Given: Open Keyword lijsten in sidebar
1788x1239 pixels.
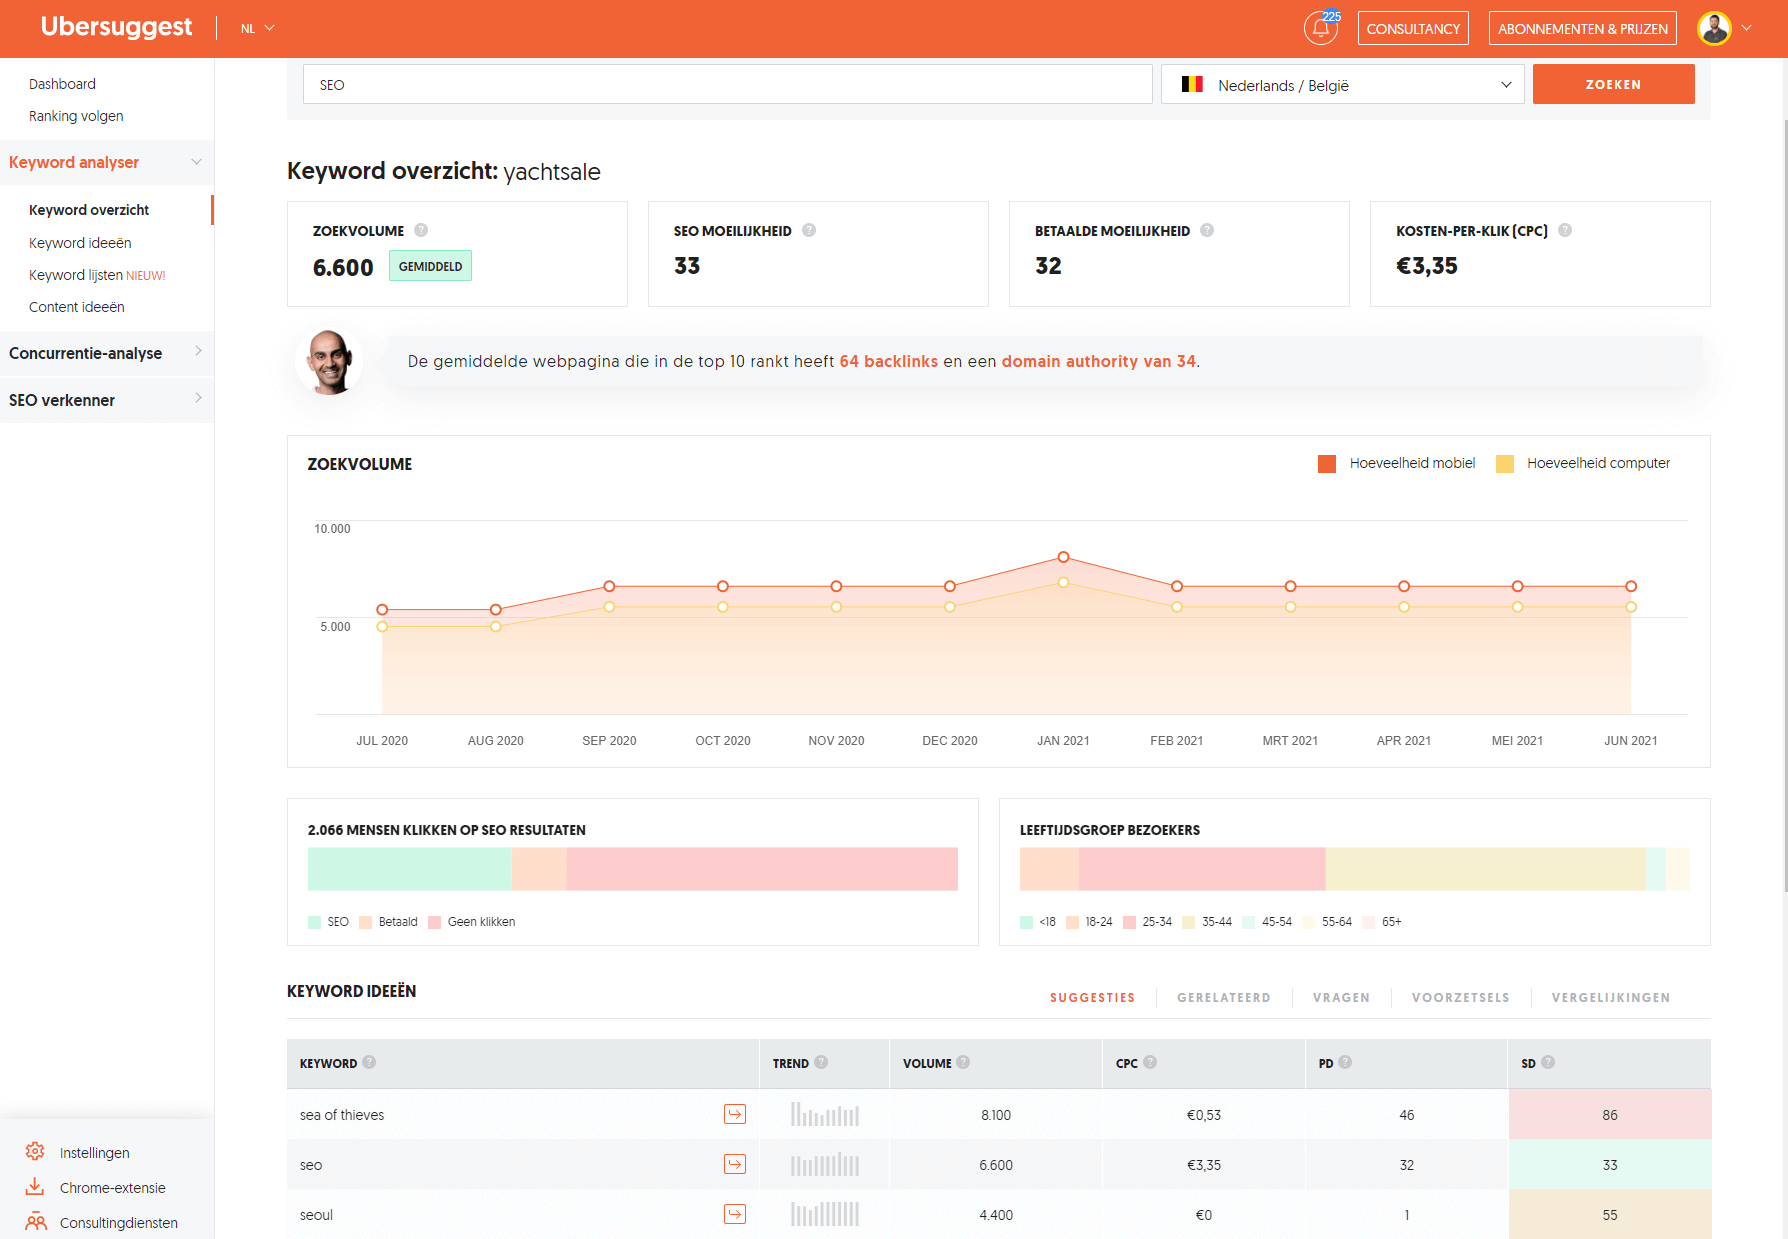Looking at the screenshot, I should tap(97, 275).
